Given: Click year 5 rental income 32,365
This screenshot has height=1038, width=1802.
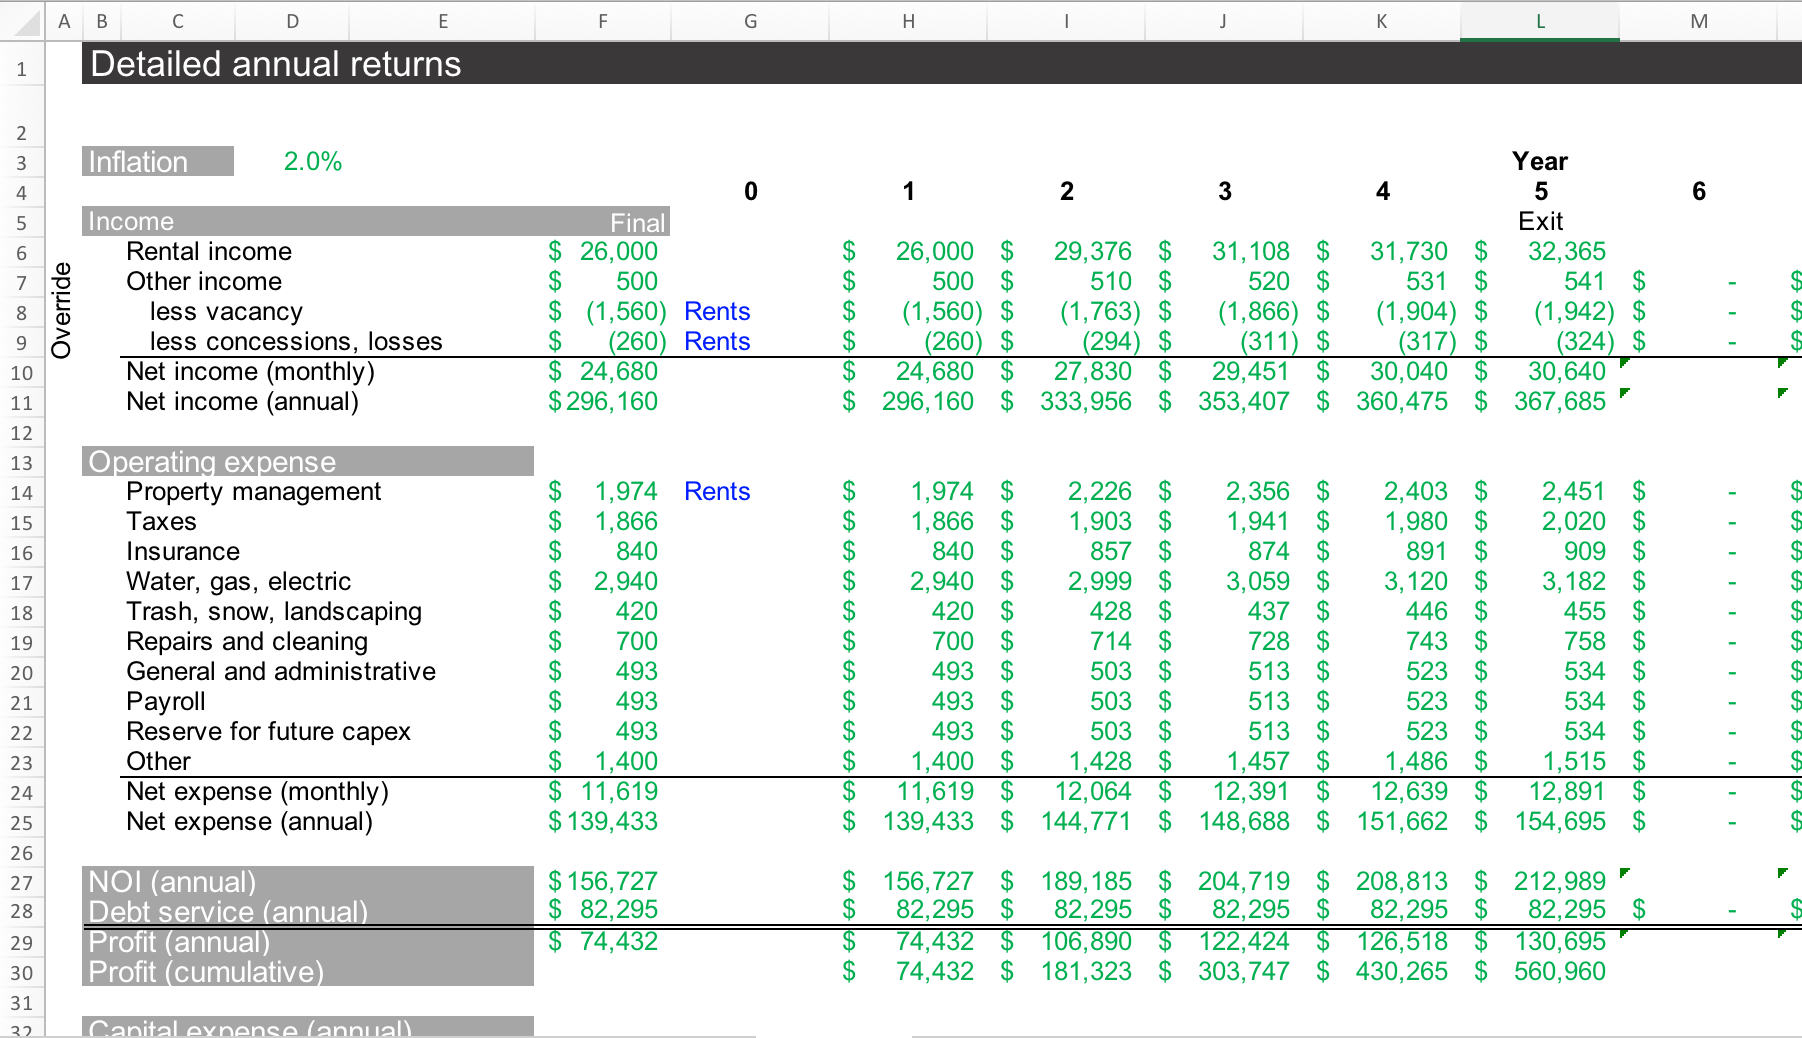Looking at the screenshot, I should [1566, 251].
